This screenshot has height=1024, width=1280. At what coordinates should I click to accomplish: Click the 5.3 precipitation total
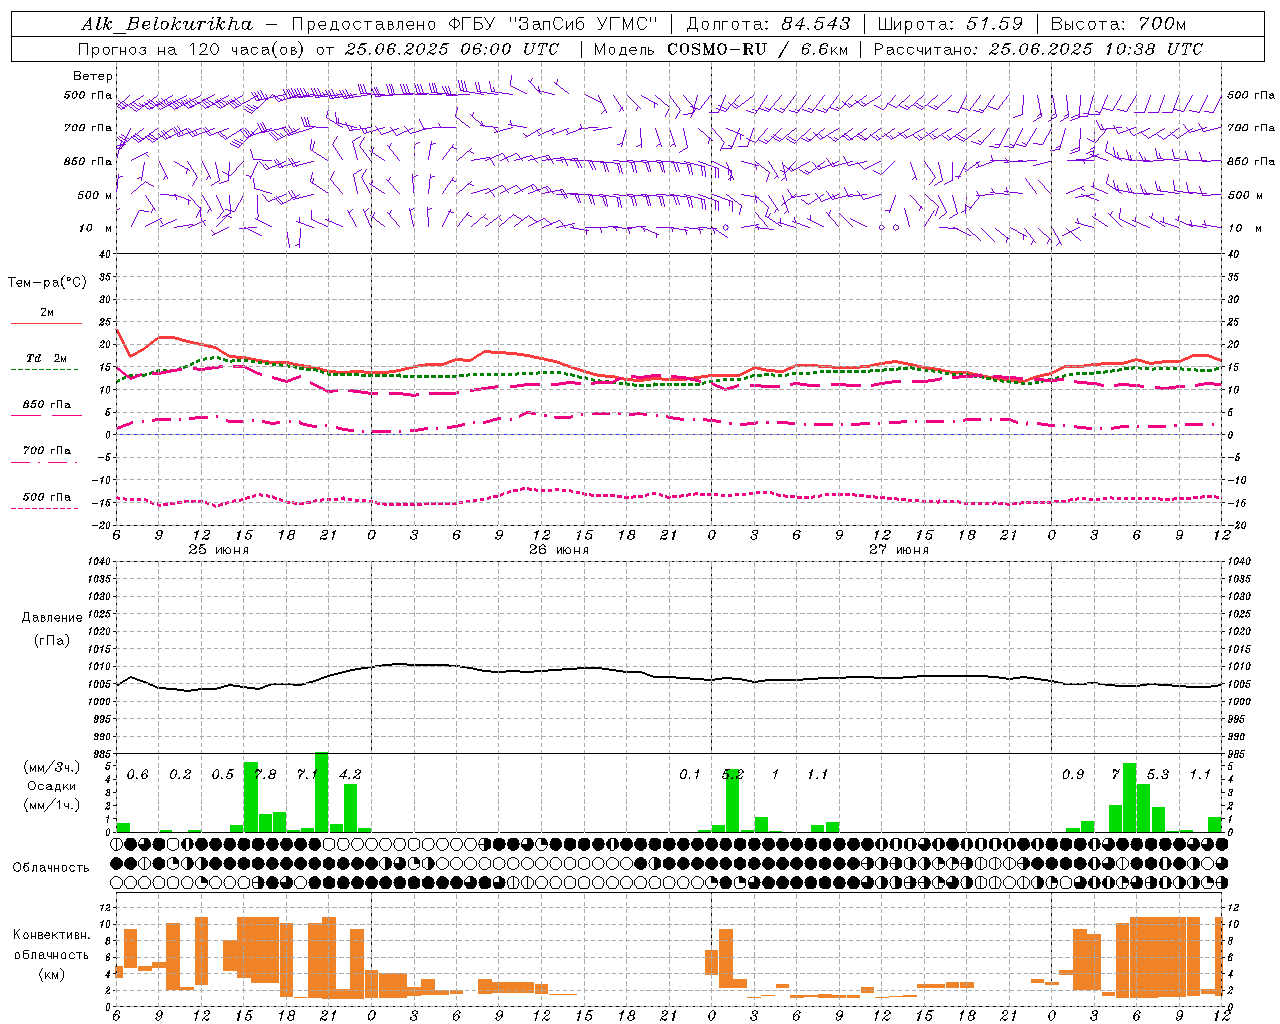(x=1158, y=774)
